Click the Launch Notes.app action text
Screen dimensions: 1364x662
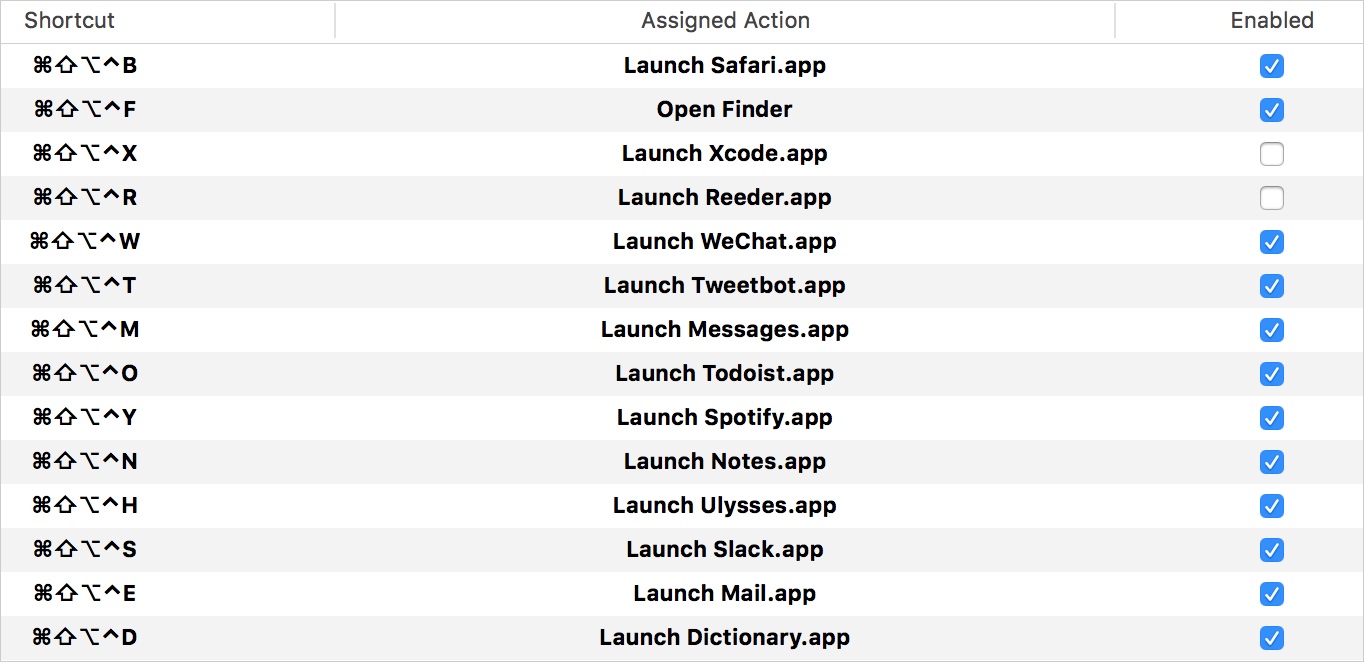(724, 462)
